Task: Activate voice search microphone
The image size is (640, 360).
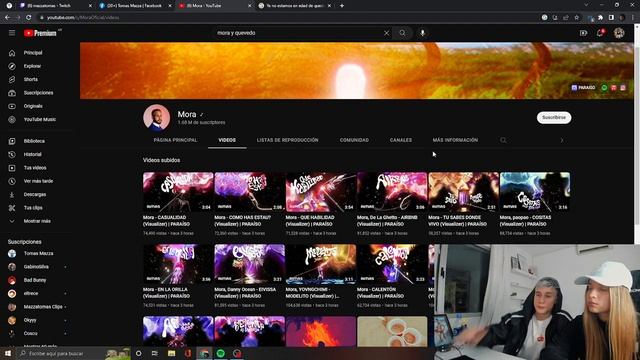Action: [x=422, y=33]
